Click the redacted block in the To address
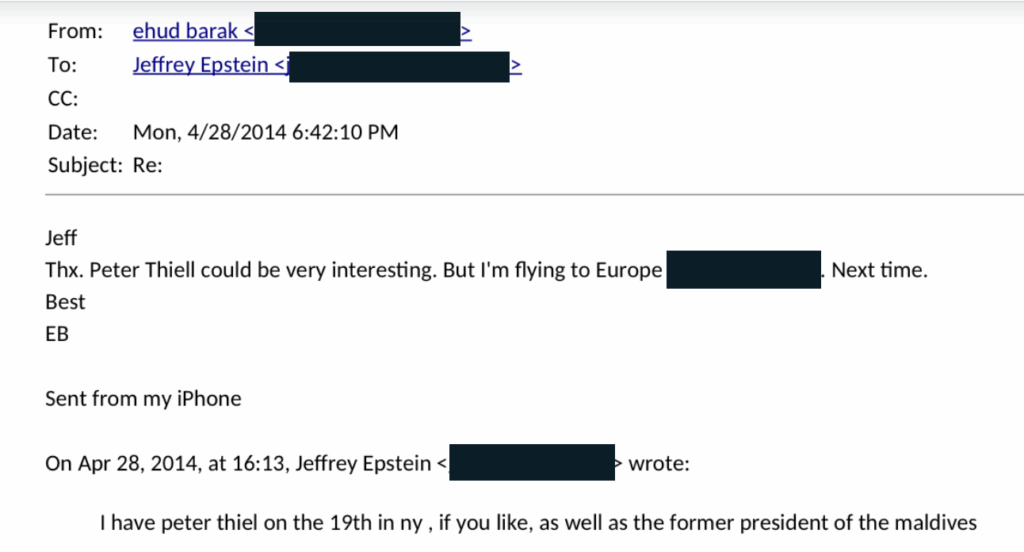This screenshot has width=1024, height=552. coord(399,67)
